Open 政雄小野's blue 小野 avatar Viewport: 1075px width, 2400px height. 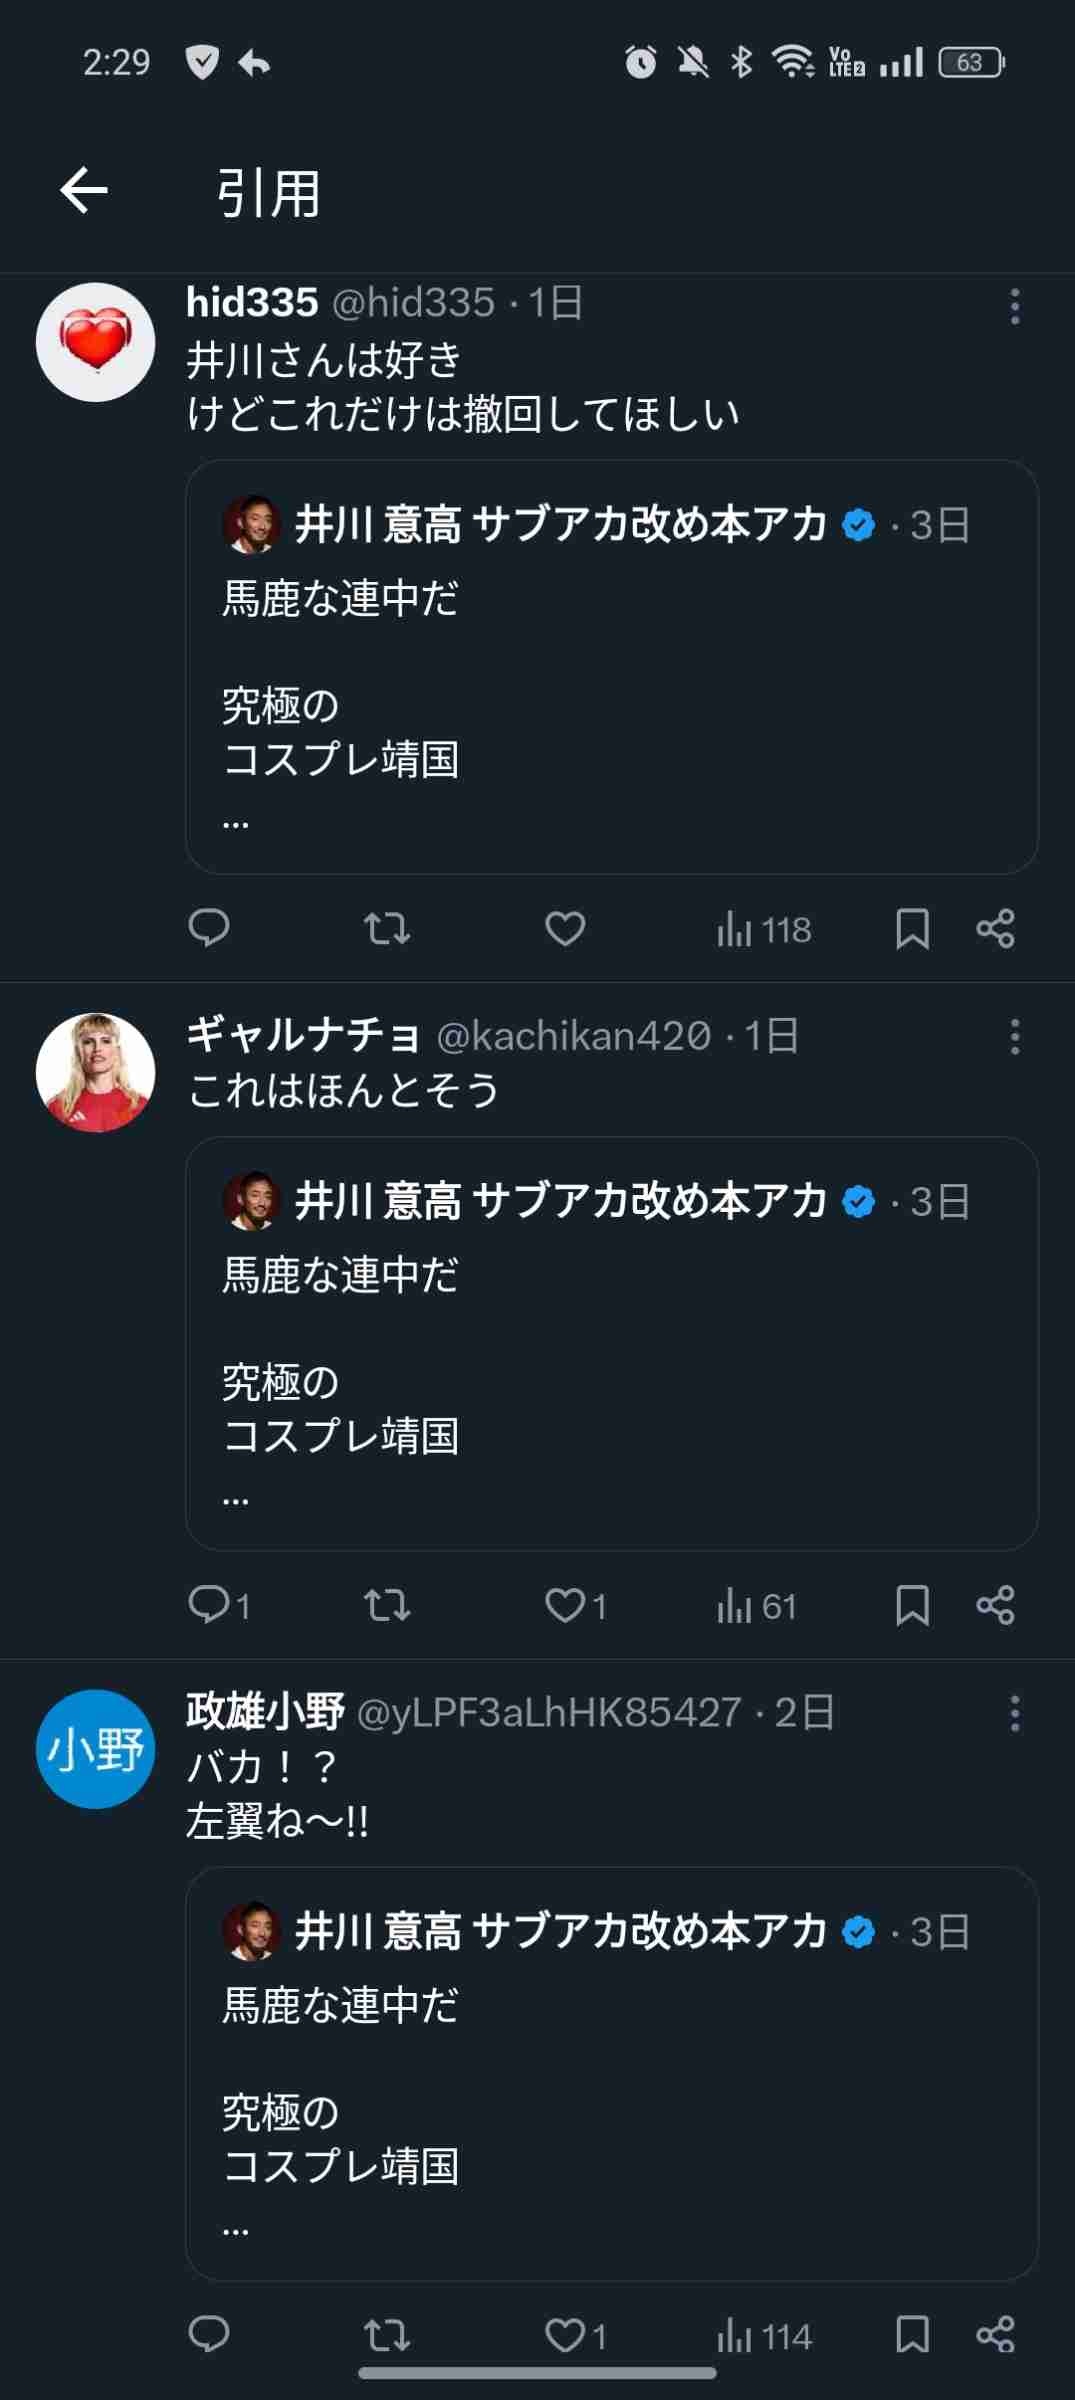[x=96, y=1749]
